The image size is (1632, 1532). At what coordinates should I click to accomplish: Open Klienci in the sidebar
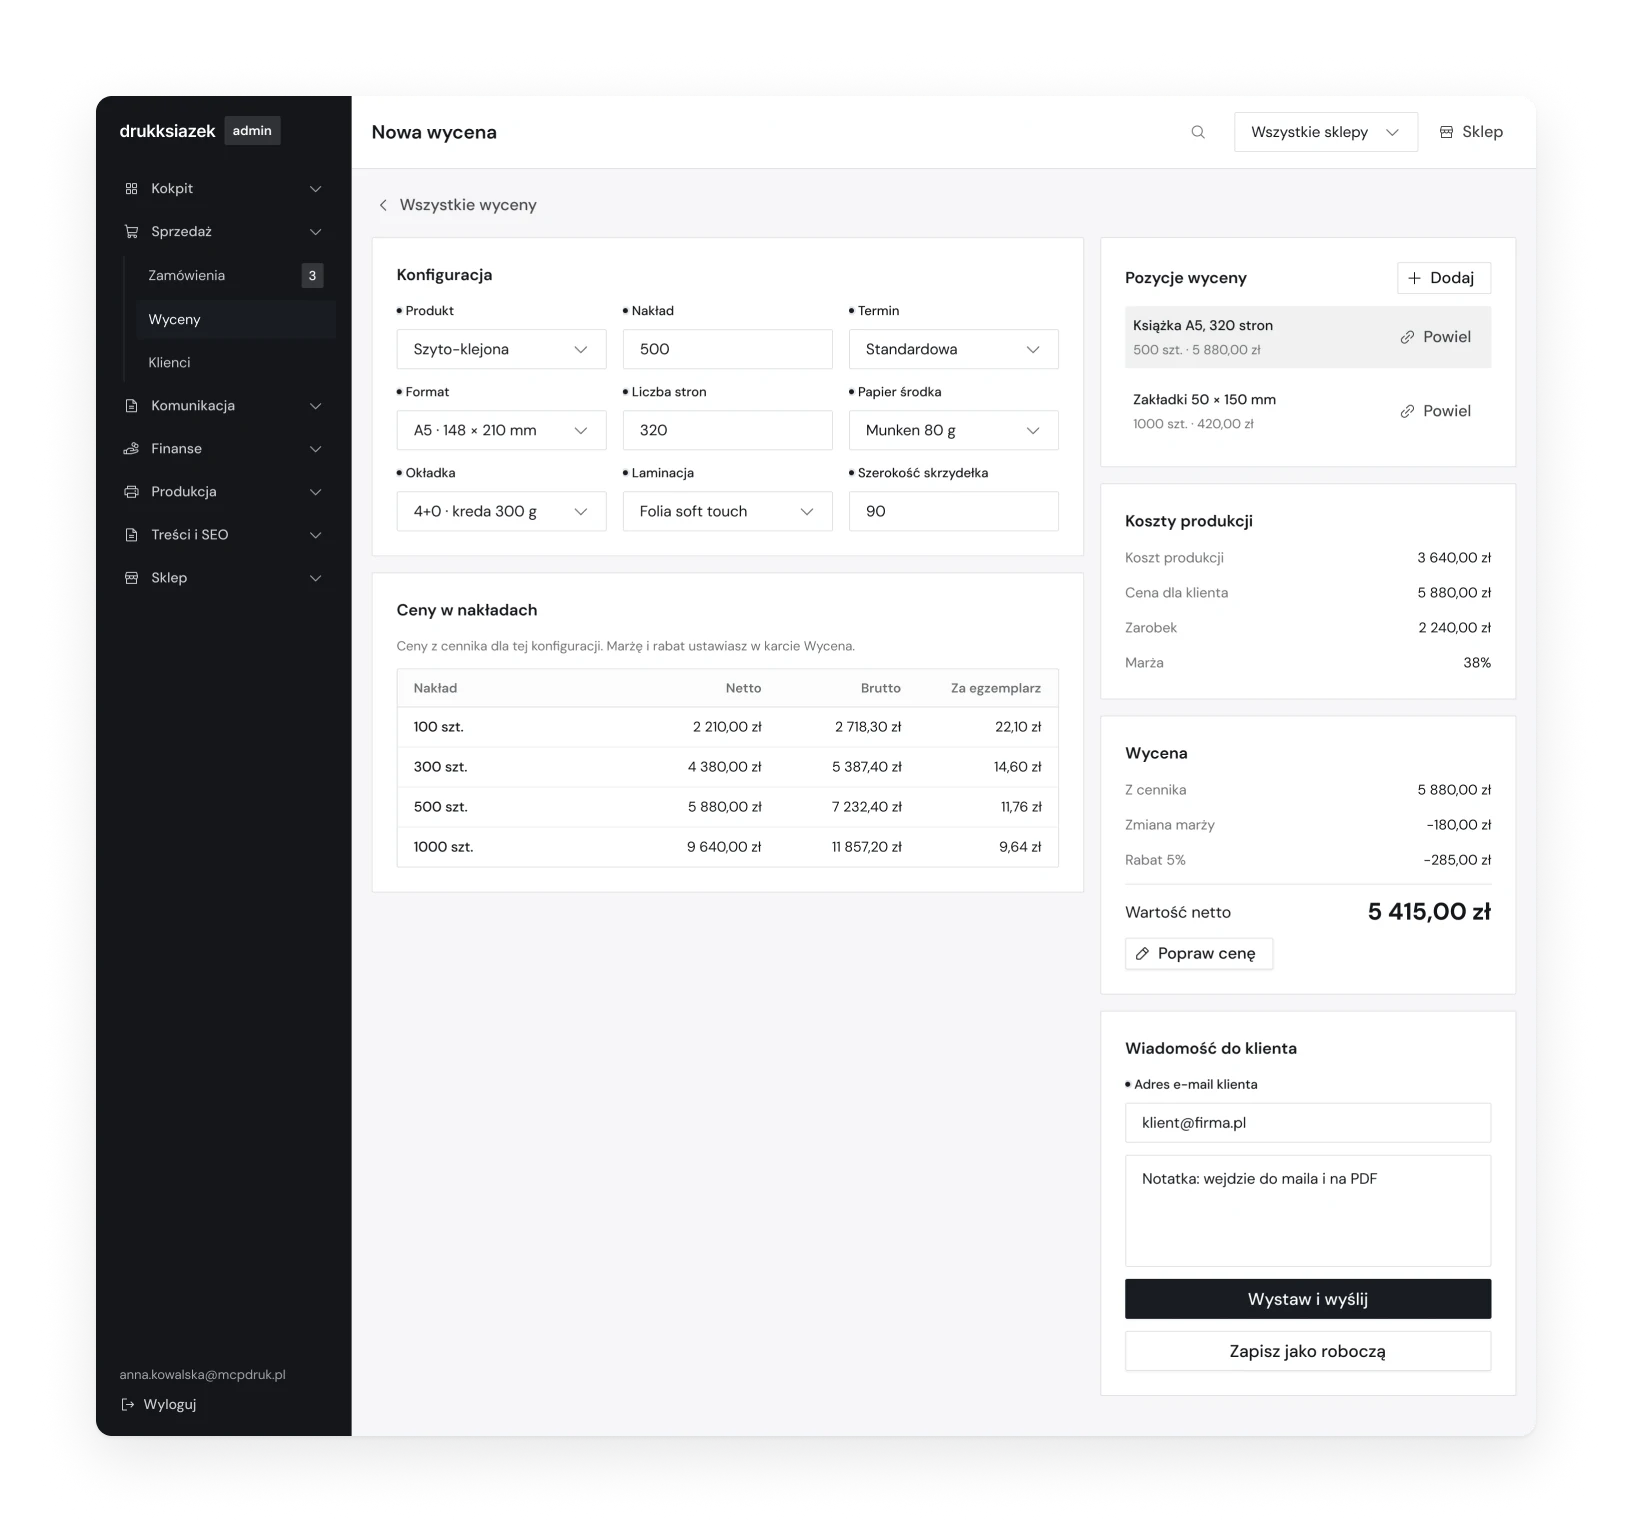coord(236,362)
